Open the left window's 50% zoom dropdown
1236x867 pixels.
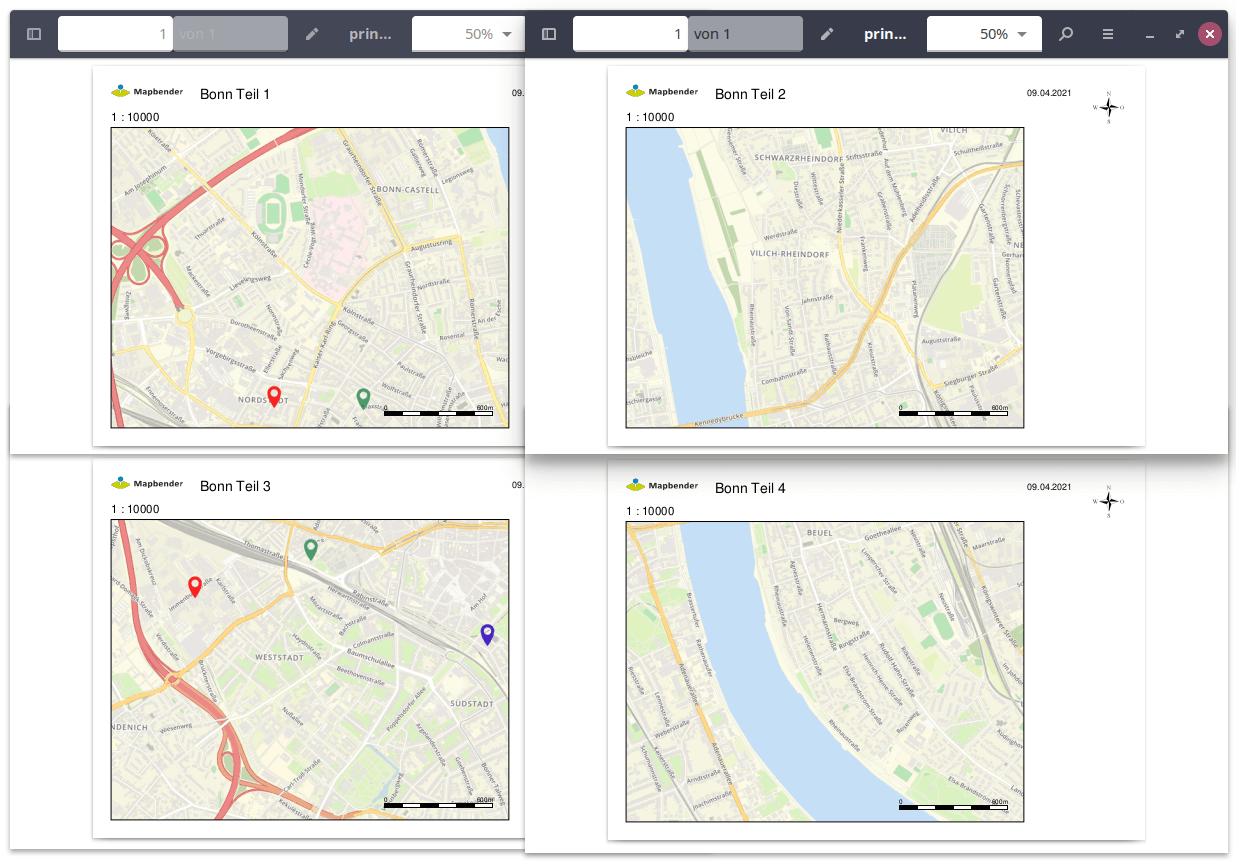(x=468, y=34)
